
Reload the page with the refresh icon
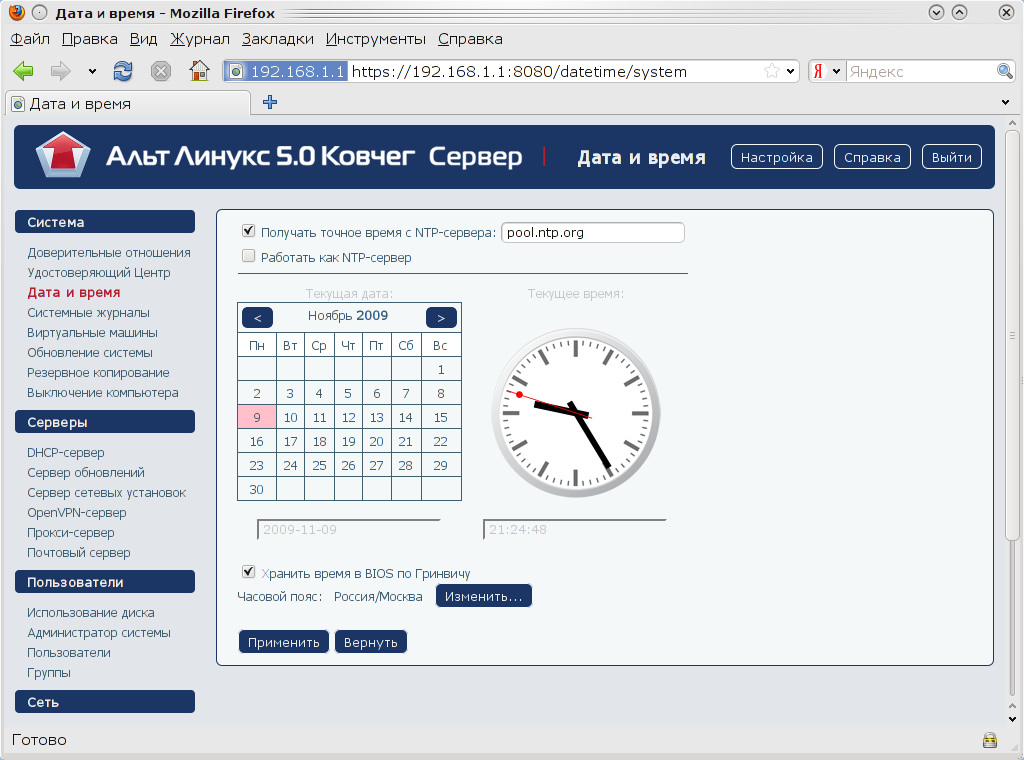[123, 71]
